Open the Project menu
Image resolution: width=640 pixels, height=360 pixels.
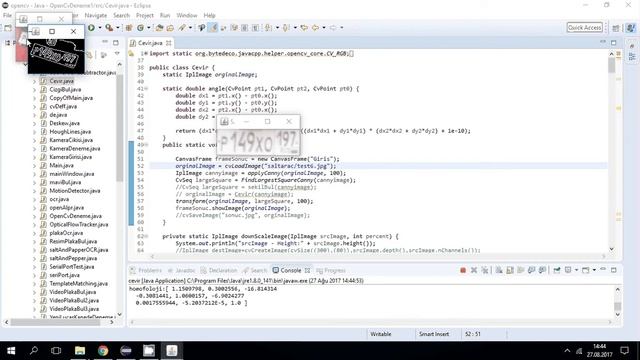pyautogui.click(x=145, y=15)
